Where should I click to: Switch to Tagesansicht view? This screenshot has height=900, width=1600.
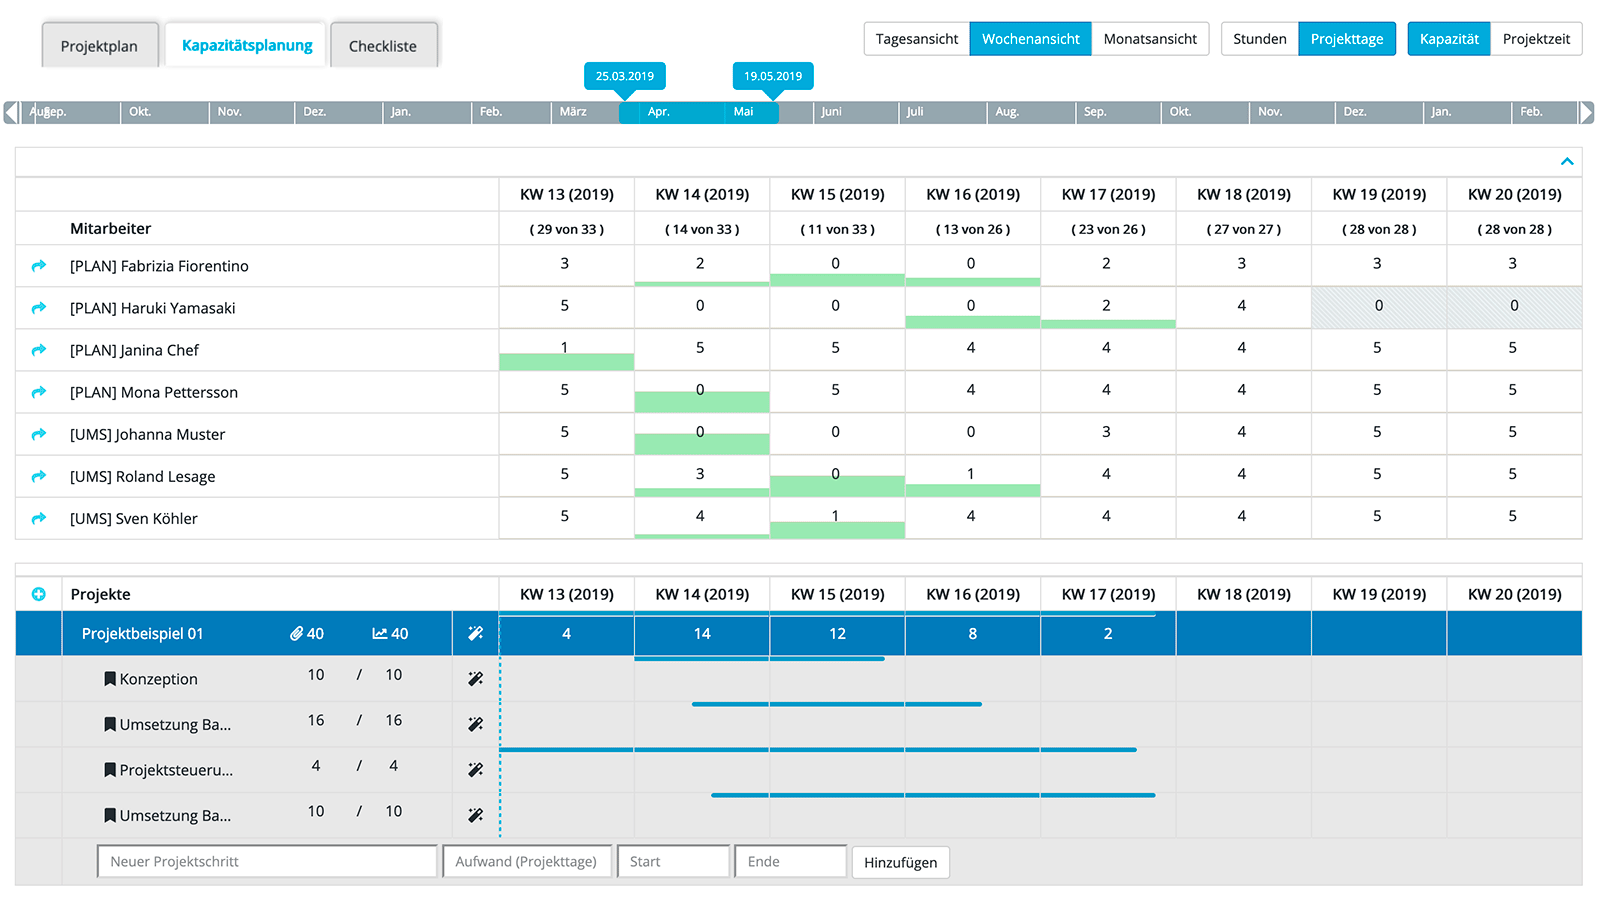[x=916, y=39]
